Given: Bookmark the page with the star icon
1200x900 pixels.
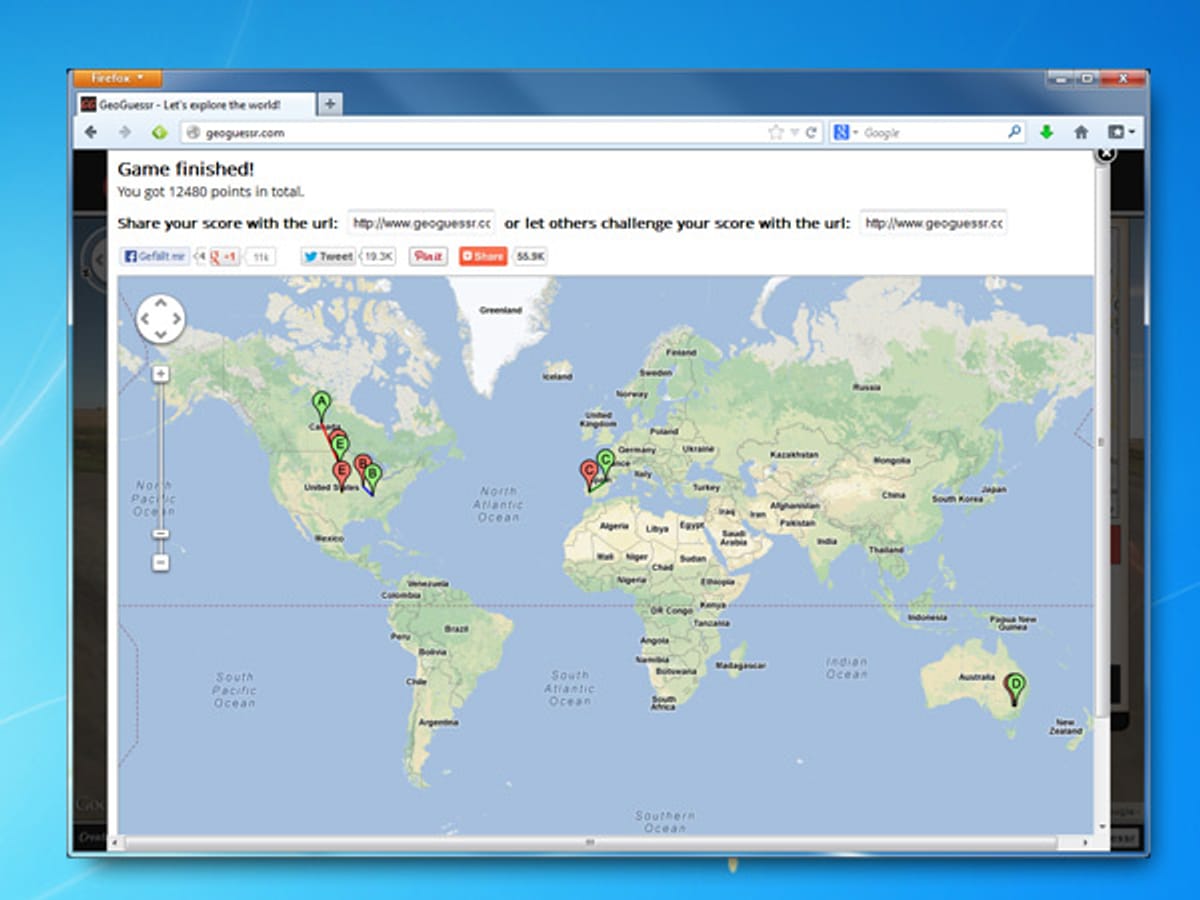Looking at the screenshot, I should 775,131.
